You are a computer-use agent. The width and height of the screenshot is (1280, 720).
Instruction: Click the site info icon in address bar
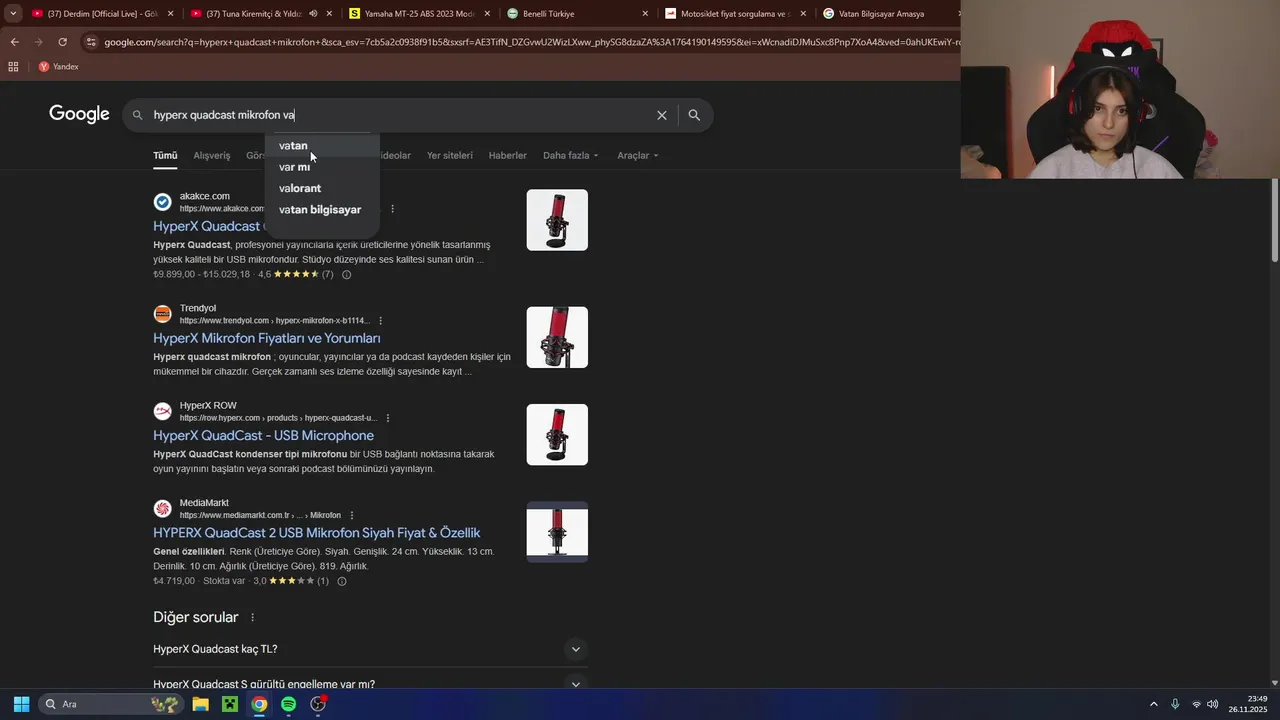(x=91, y=42)
